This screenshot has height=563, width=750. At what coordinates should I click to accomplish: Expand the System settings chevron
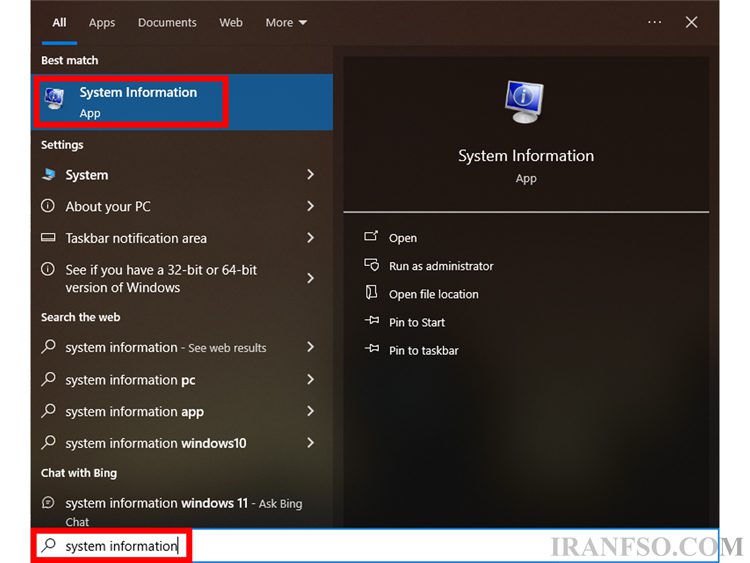(x=310, y=174)
